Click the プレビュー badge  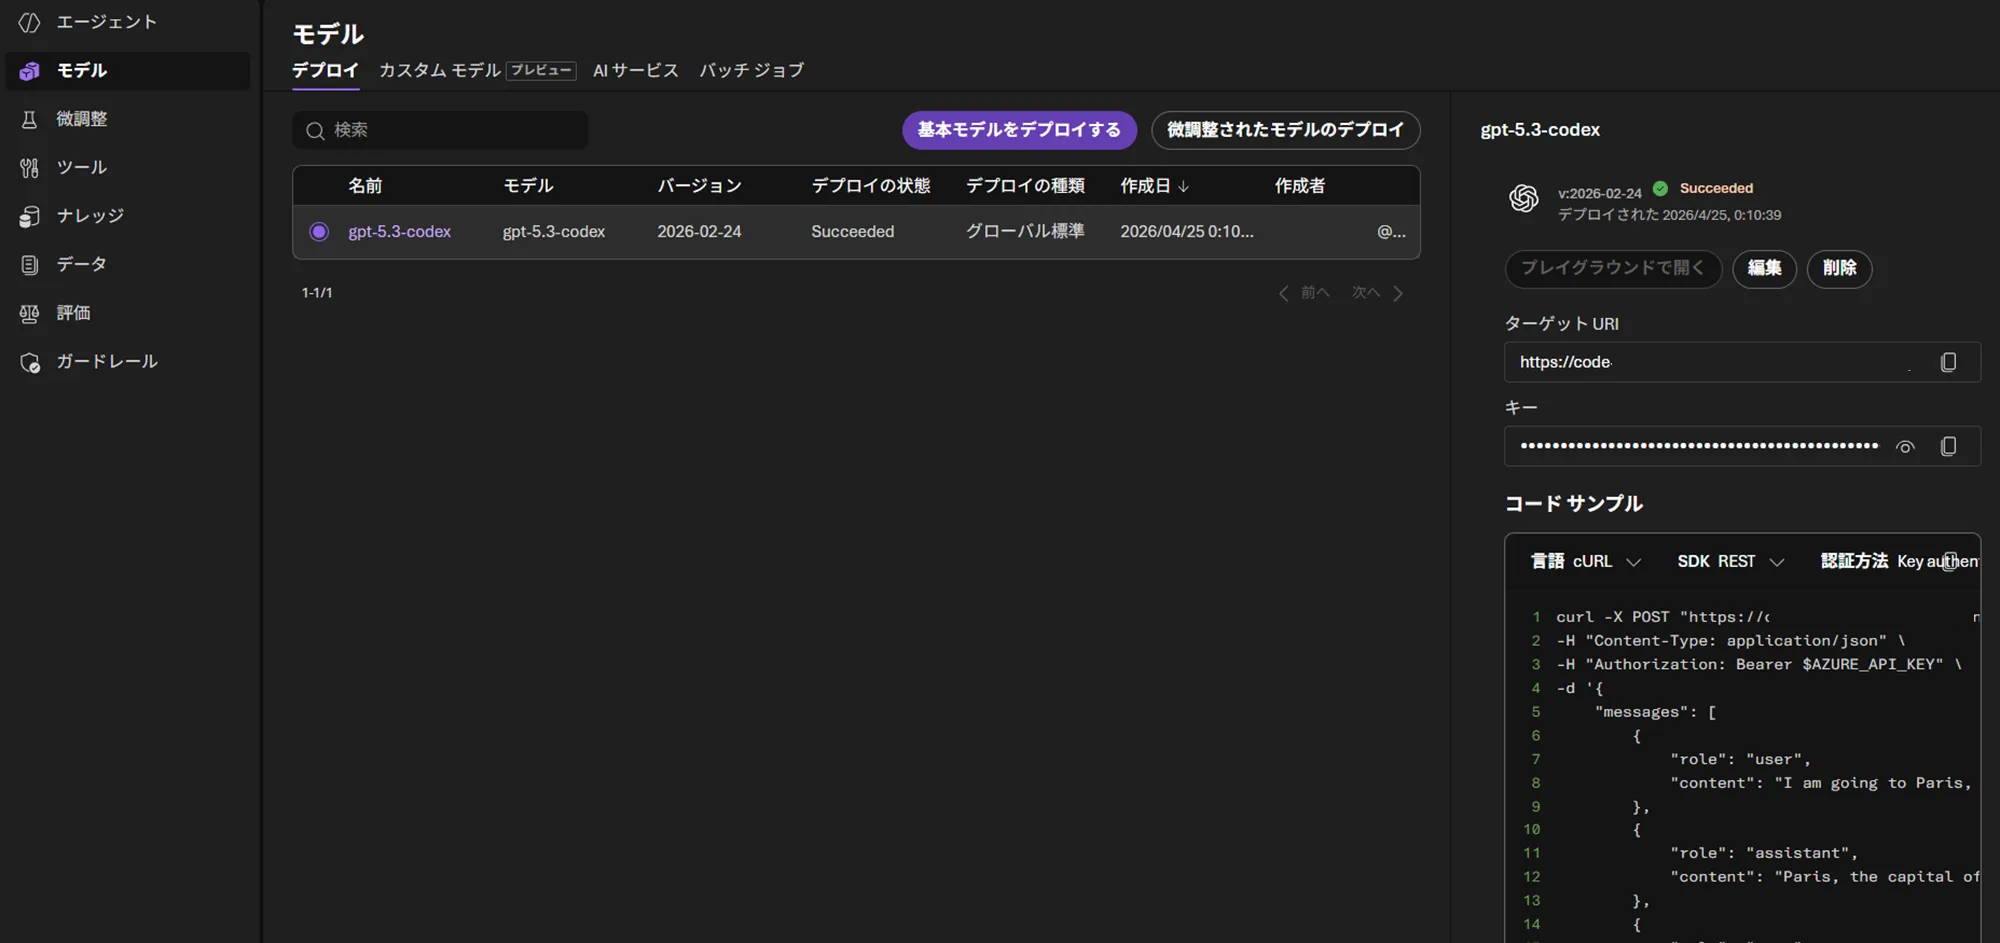tap(541, 70)
